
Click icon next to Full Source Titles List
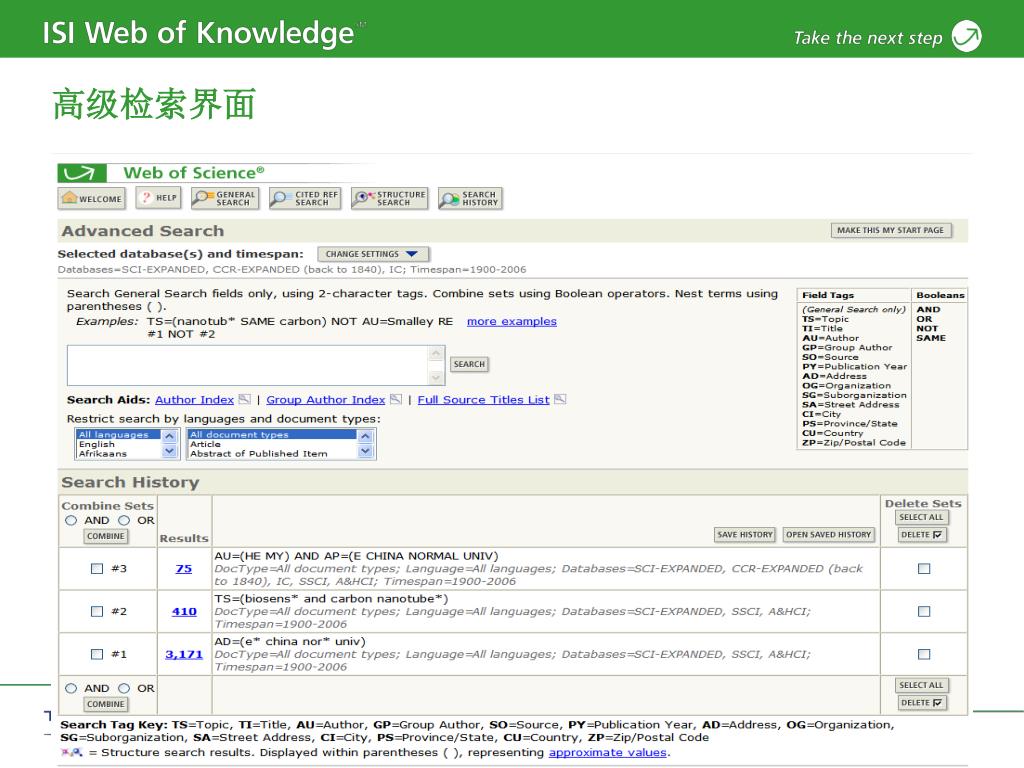[x=560, y=399]
